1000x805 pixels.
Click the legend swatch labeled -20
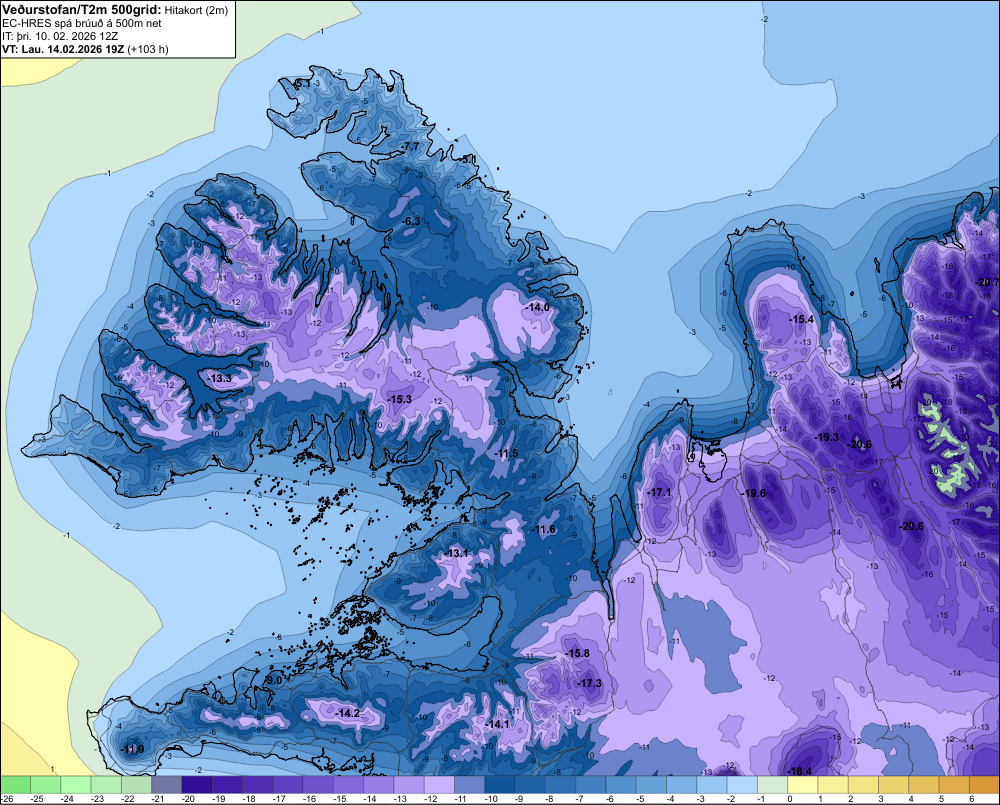(197, 785)
